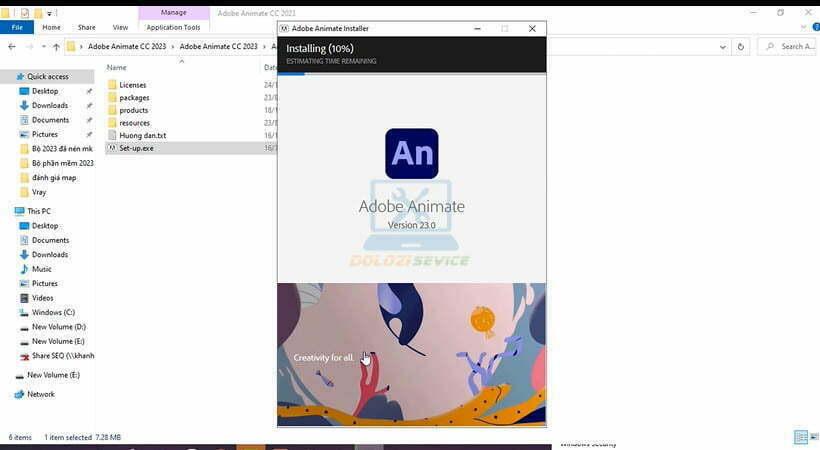Open pinned Pictures under Quick access
The image size is (820, 450).
44,134
